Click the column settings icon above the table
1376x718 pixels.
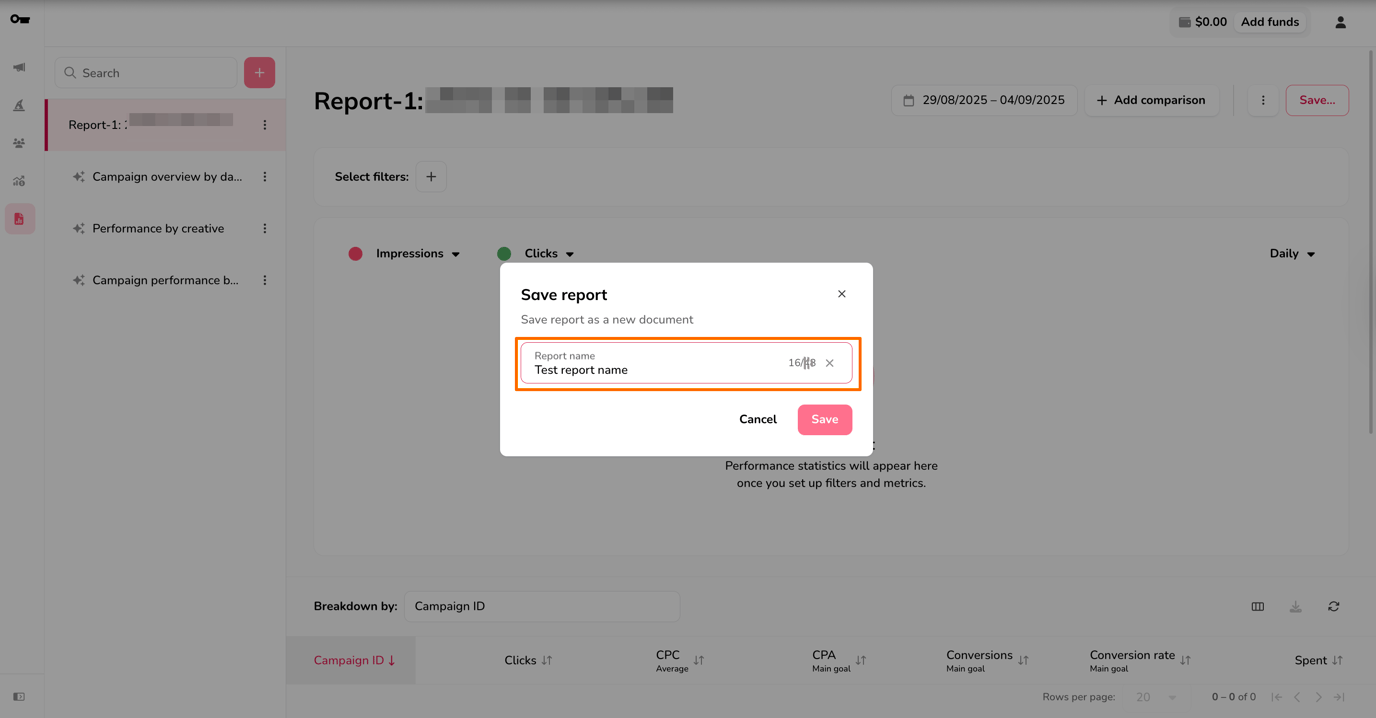[1257, 606]
